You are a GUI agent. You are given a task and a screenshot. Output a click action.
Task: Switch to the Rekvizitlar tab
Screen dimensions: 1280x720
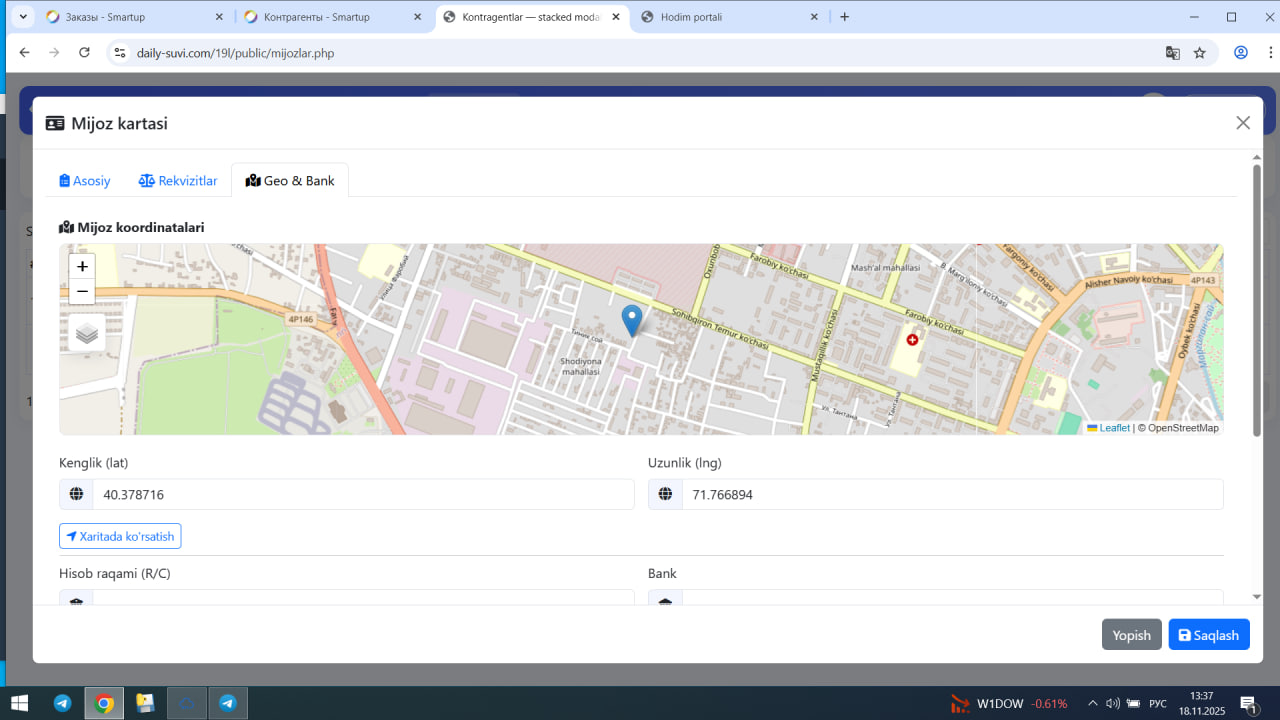pyautogui.click(x=178, y=181)
